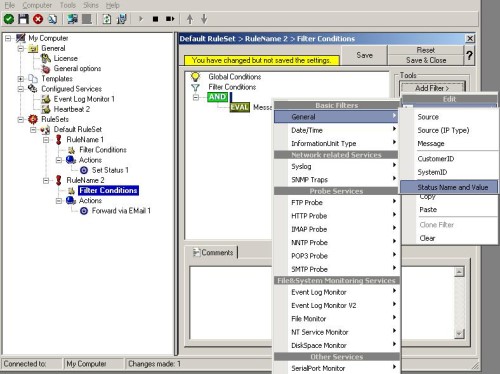The width and height of the screenshot is (500, 374).
Task: Collapse the RuleName 2 node
Action: click(46, 181)
